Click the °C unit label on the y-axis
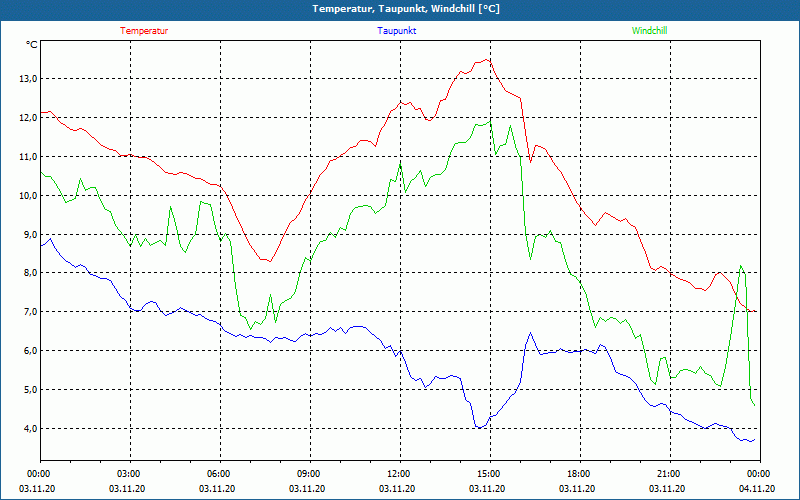The width and height of the screenshot is (800, 500). [x=31, y=45]
